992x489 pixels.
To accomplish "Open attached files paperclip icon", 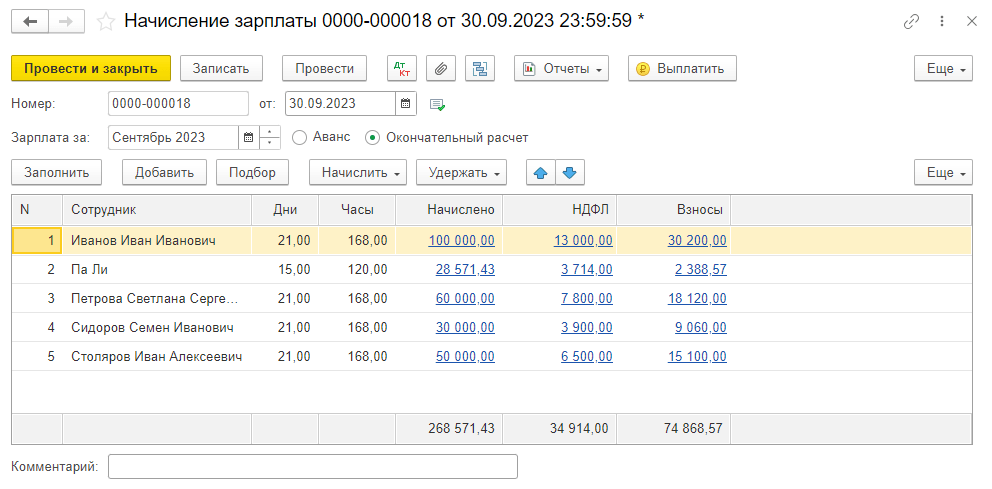I will click(441, 68).
